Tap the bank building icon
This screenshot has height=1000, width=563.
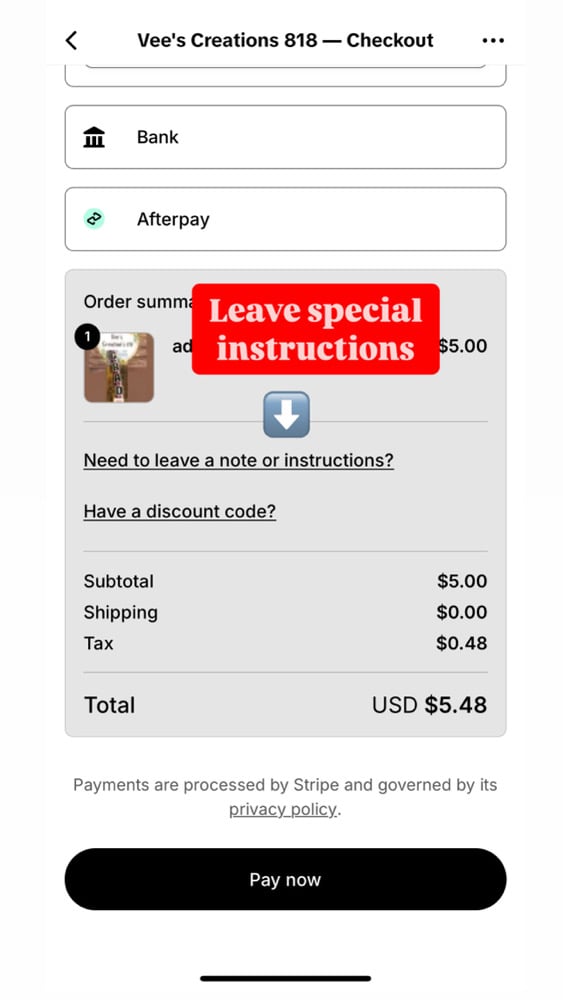(94, 137)
